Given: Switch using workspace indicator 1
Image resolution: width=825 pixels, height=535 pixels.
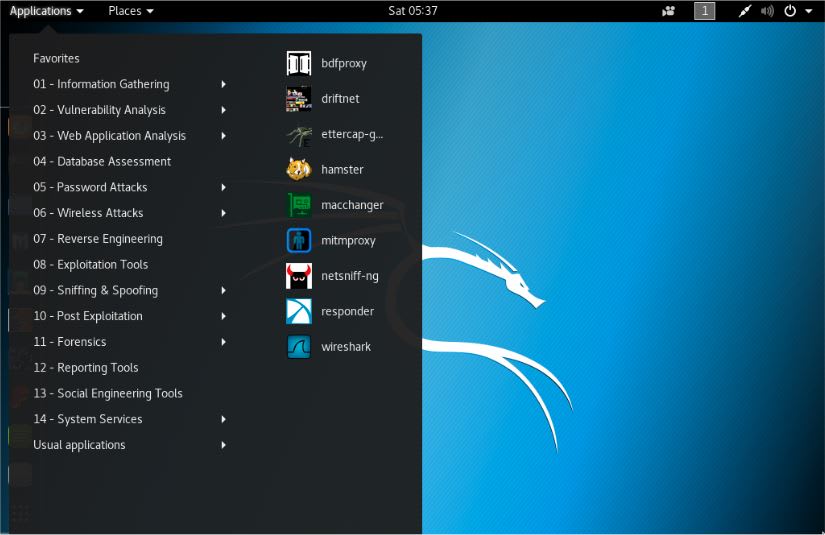Looking at the screenshot, I should click(x=705, y=11).
